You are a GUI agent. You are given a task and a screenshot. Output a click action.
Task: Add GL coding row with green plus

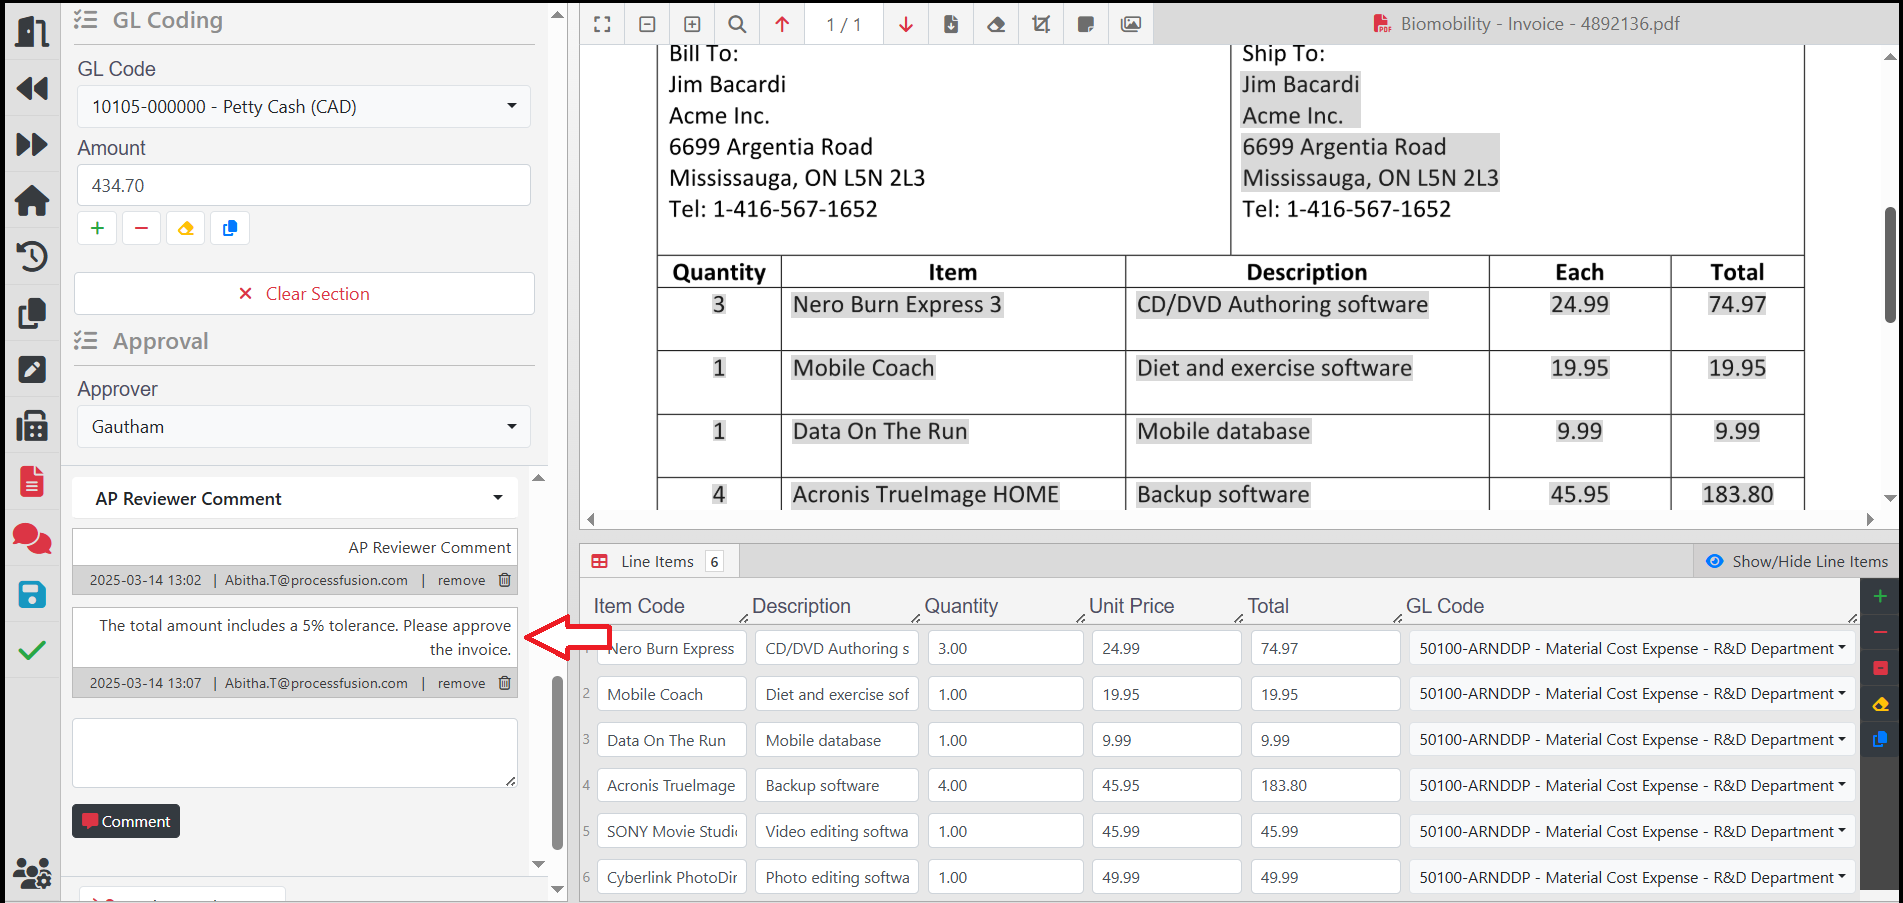tap(97, 228)
